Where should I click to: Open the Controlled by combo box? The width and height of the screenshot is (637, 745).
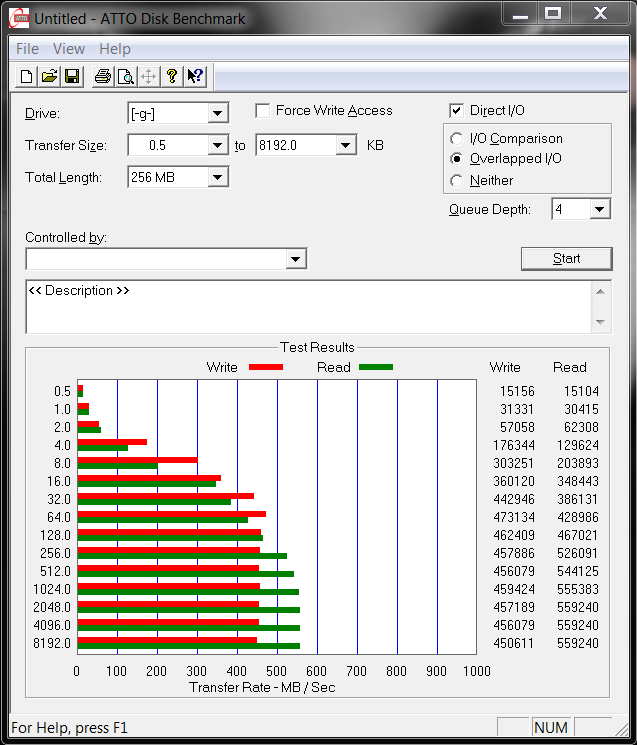[x=295, y=259]
